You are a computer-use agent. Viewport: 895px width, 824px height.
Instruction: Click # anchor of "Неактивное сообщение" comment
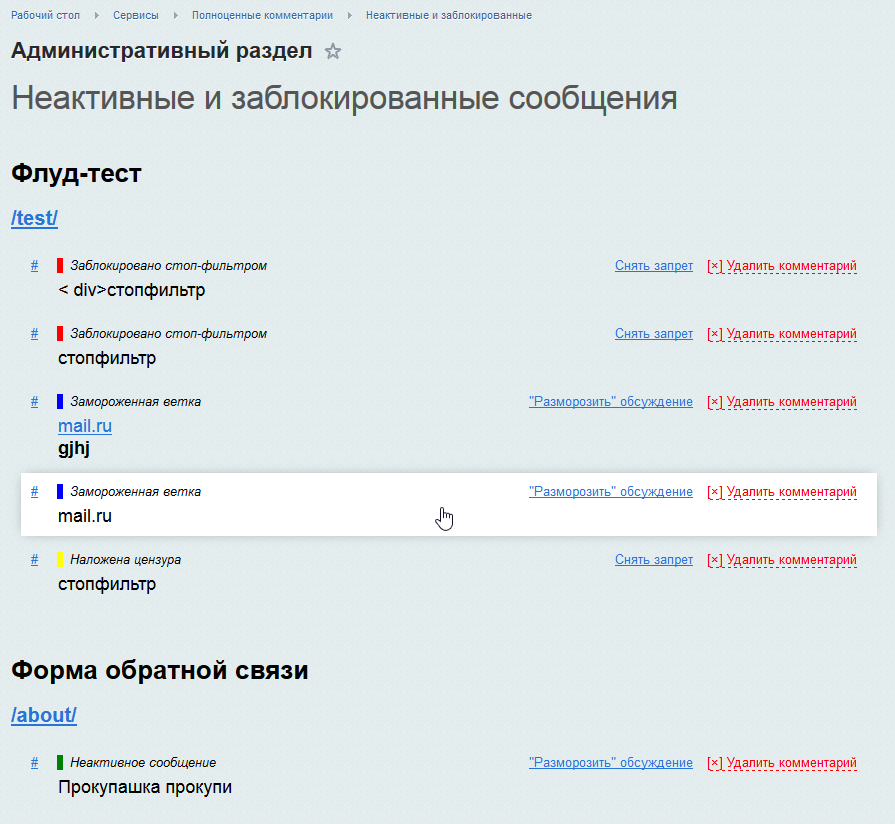[34, 762]
